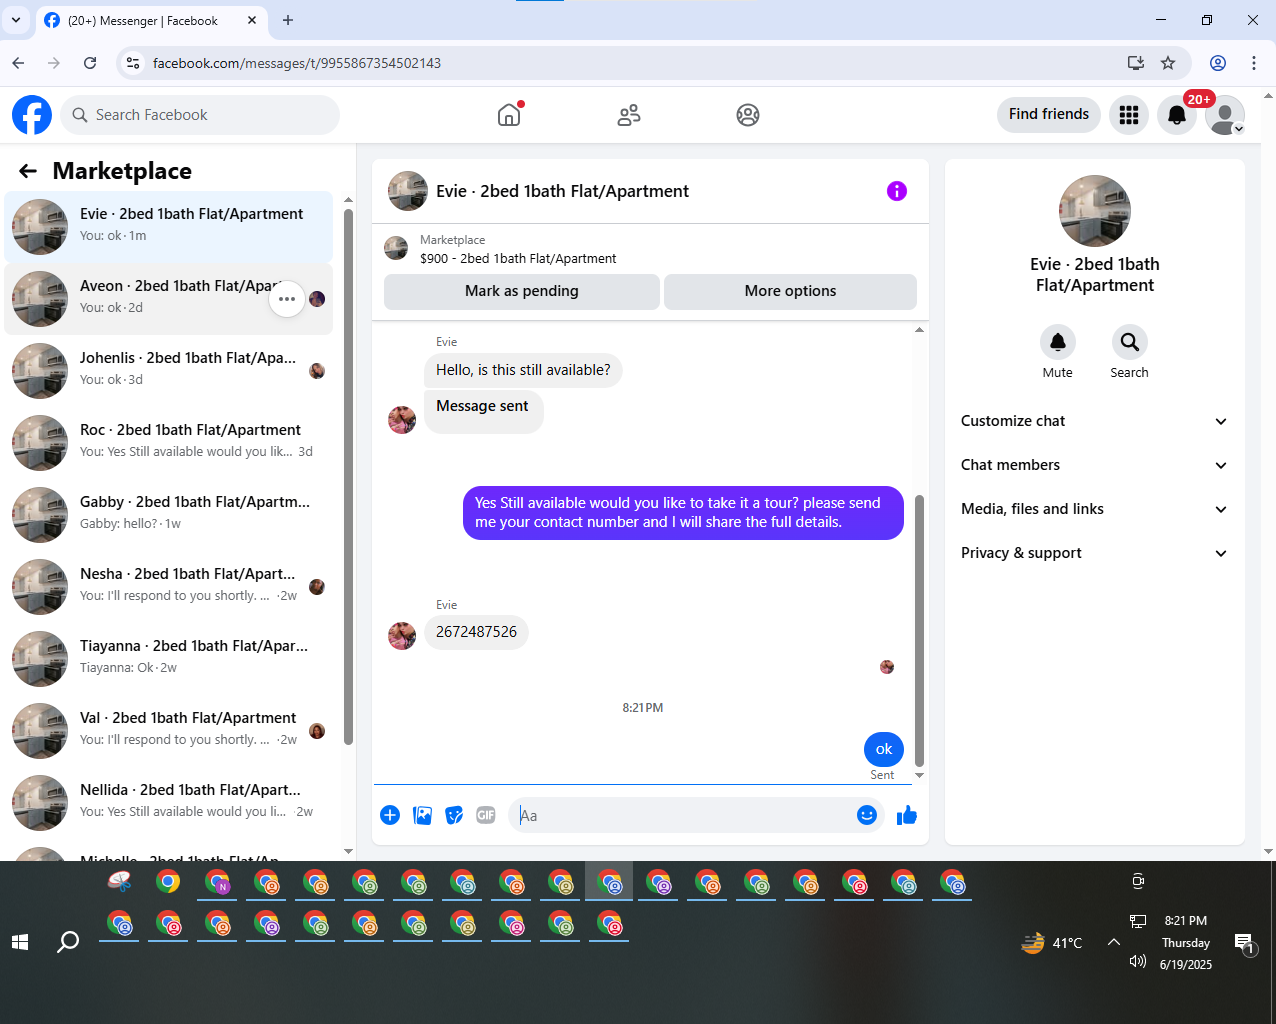Choose a sticker icon in composer
This screenshot has width=1276, height=1024.
[455, 815]
